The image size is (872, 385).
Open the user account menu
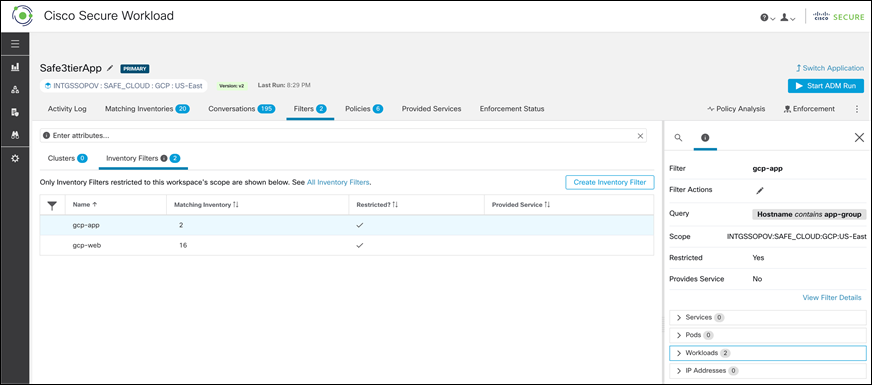point(787,18)
